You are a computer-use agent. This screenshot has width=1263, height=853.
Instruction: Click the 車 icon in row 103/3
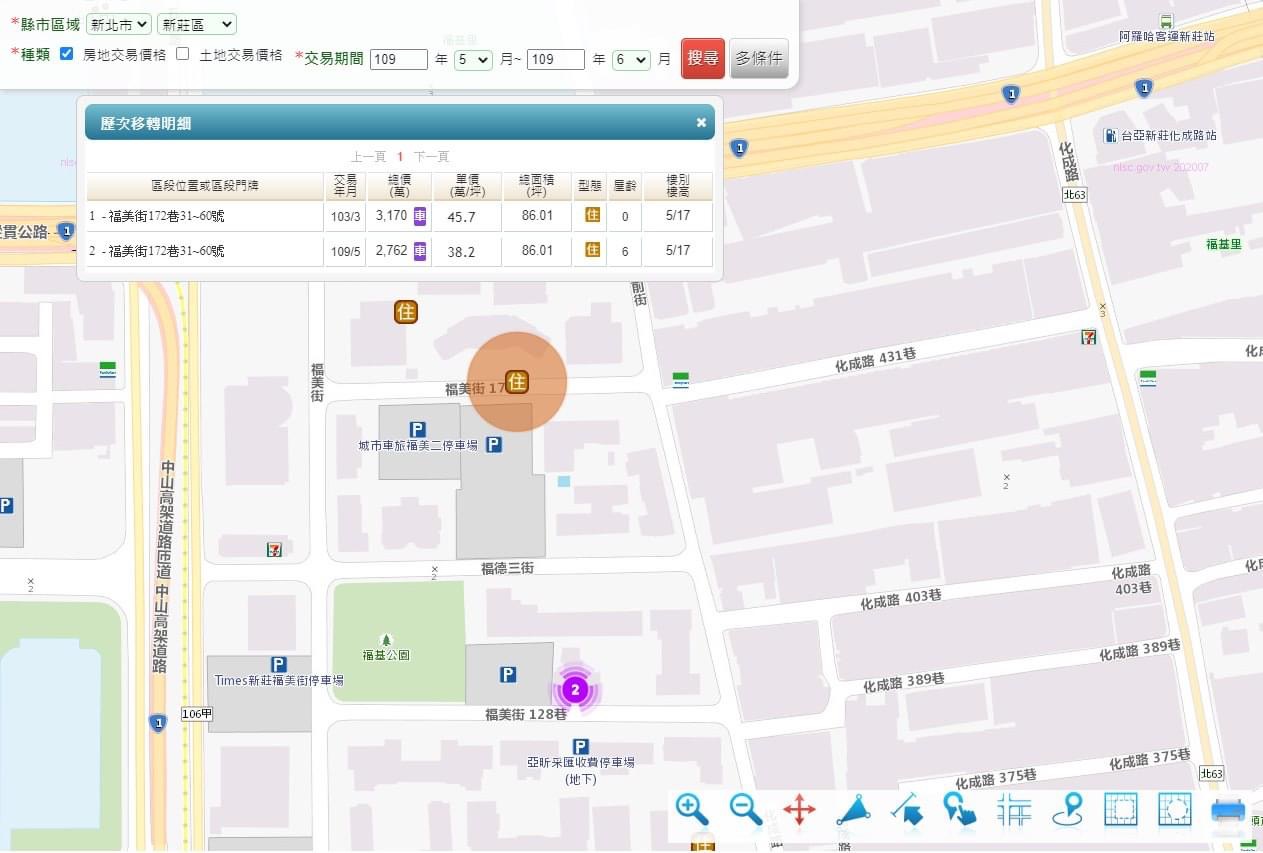[420, 215]
